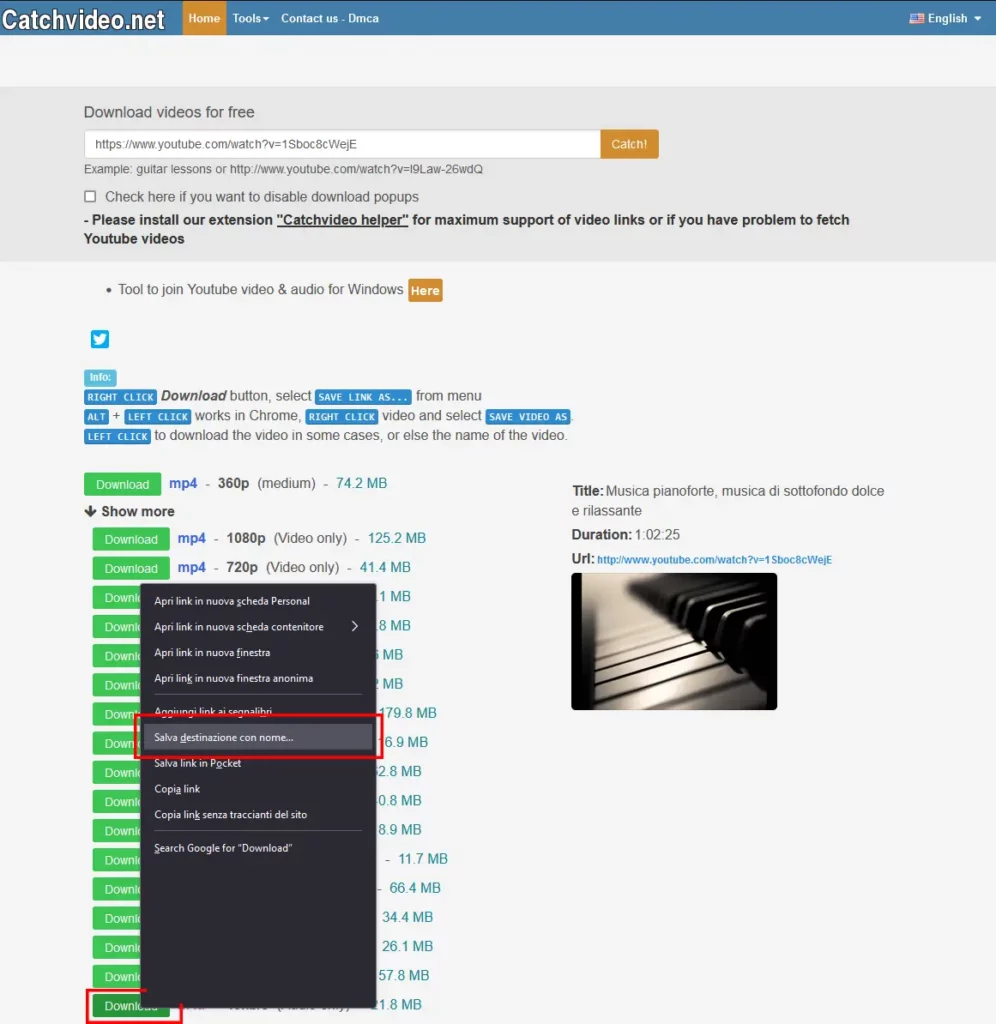The image size is (996, 1024).
Task: Click the Twitter share icon
Action: point(100,339)
